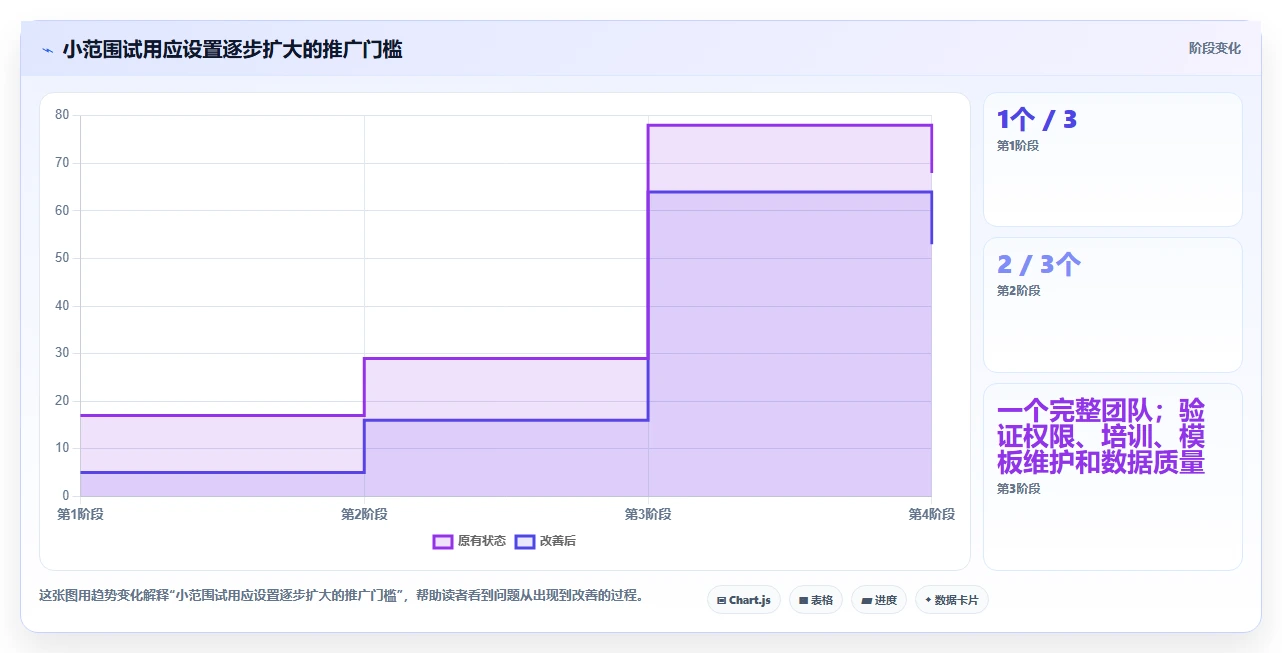
Task: Open the 一个完整团队 第3阶段 card
Action: pos(1113,477)
